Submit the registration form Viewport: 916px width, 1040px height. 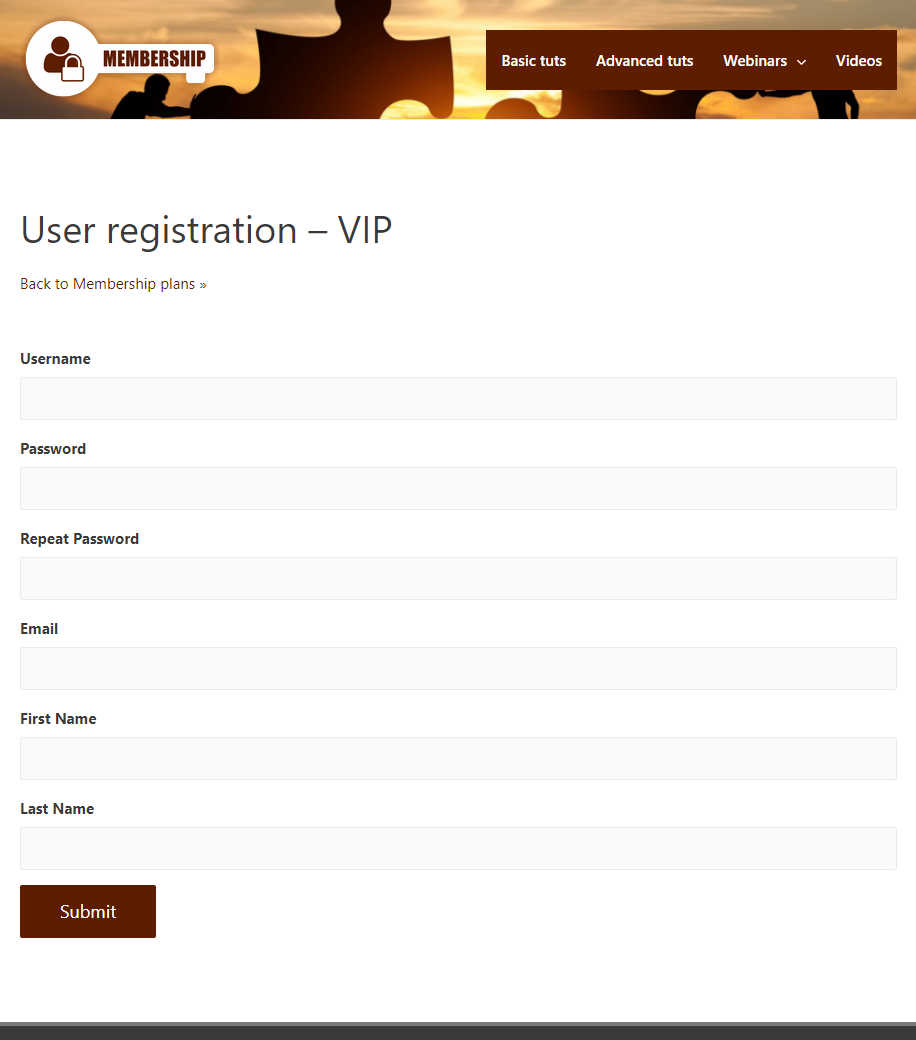click(x=88, y=911)
